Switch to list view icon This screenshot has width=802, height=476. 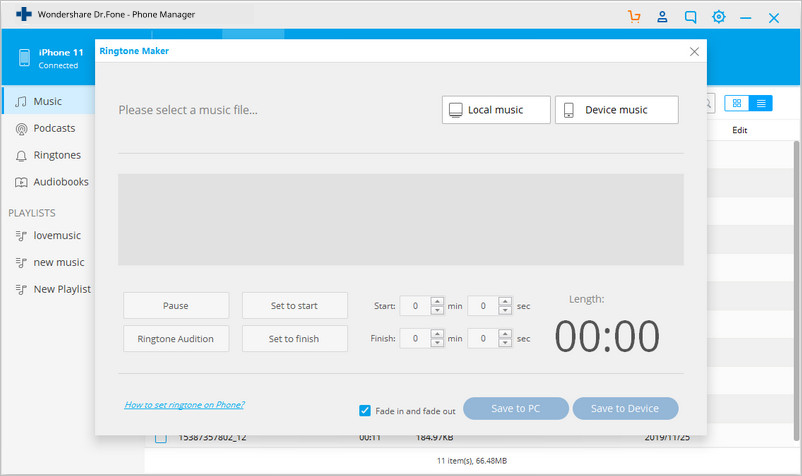click(x=761, y=103)
